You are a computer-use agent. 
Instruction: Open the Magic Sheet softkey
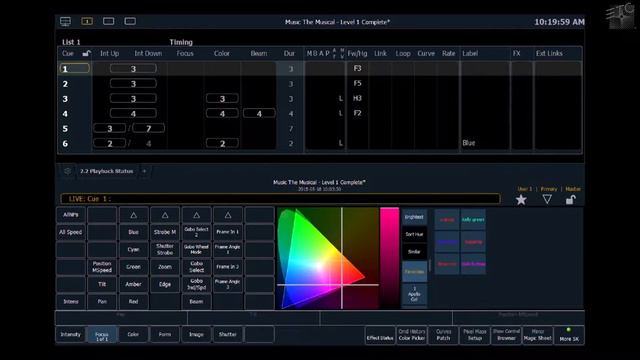click(538, 335)
